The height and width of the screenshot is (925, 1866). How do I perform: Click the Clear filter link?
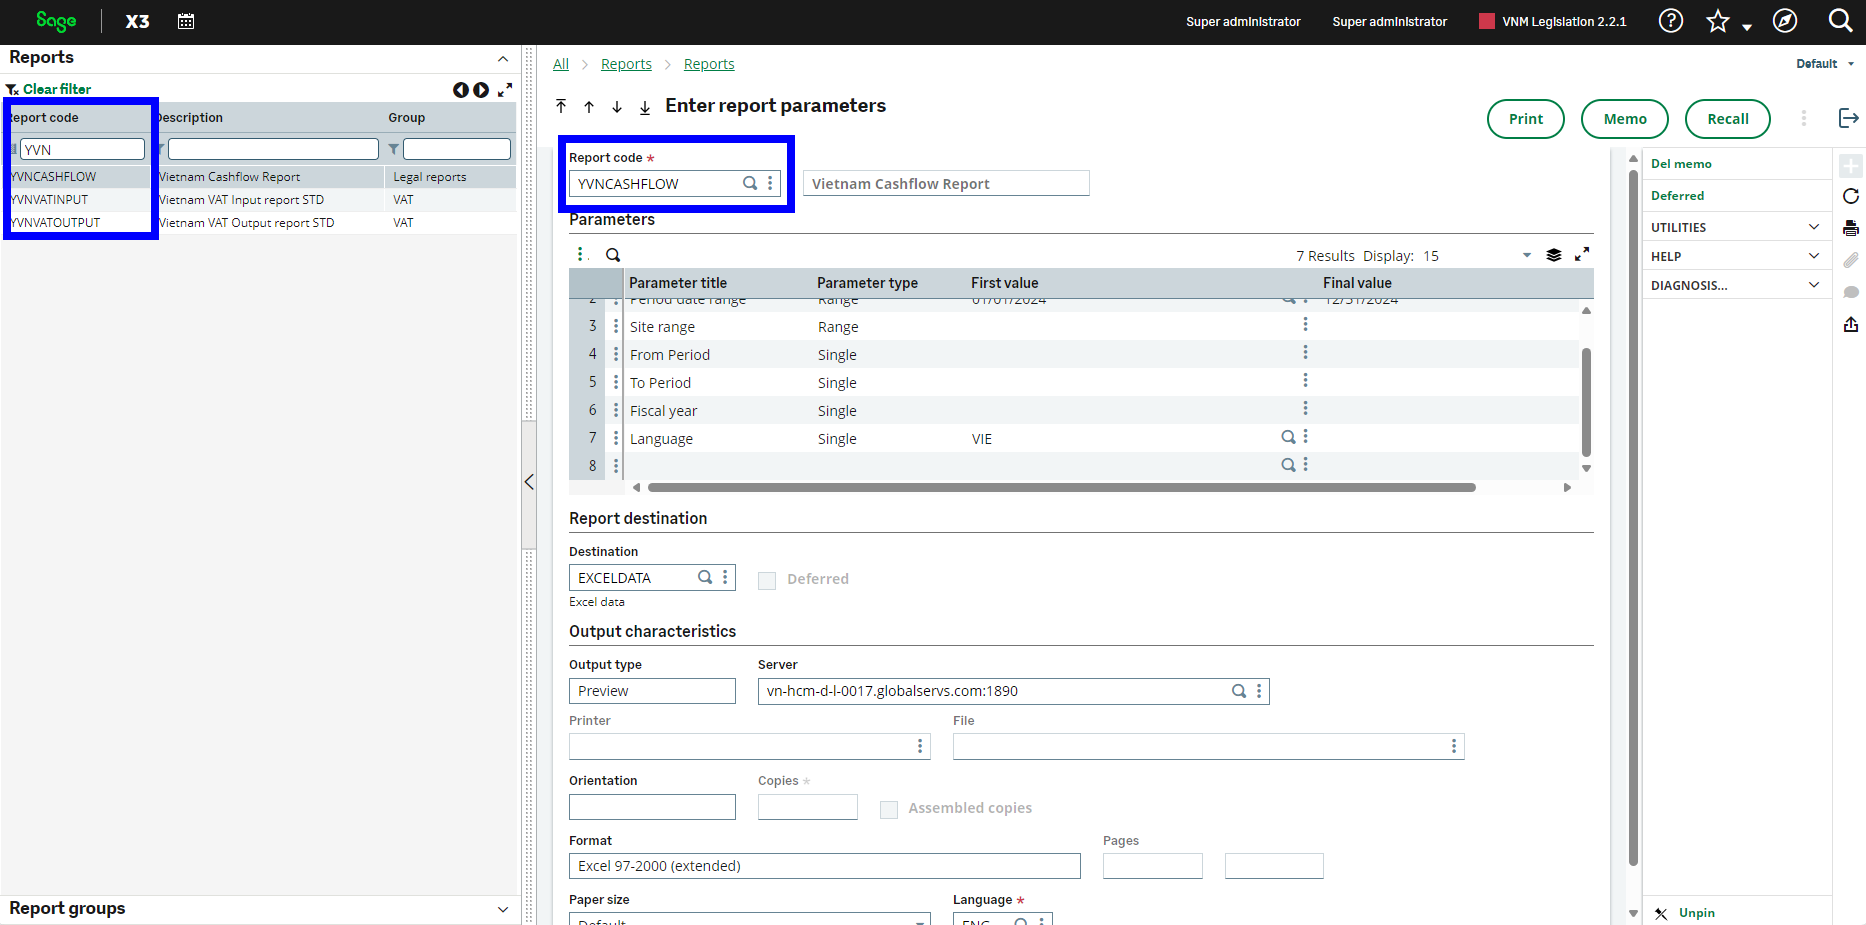pos(57,89)
